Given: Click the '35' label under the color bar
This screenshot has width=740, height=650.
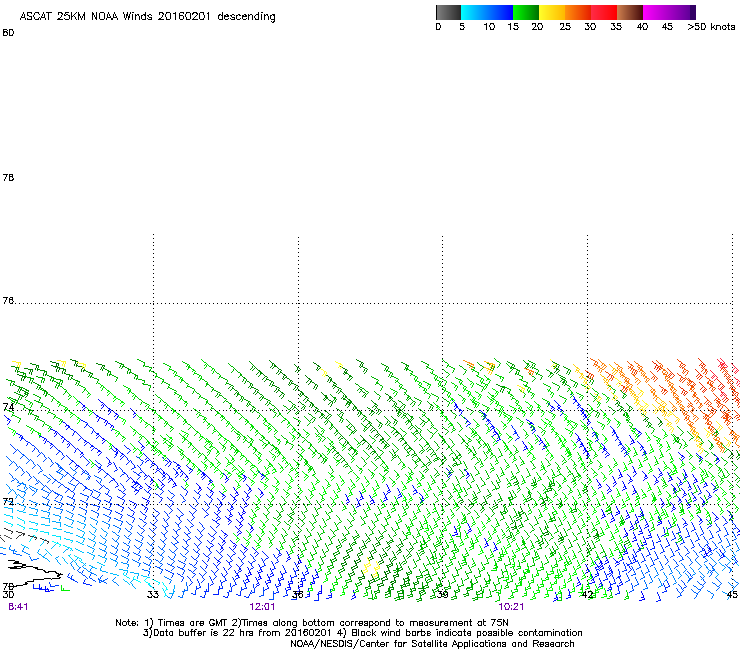Looking at the screenshot, I should tap(616, 27).
